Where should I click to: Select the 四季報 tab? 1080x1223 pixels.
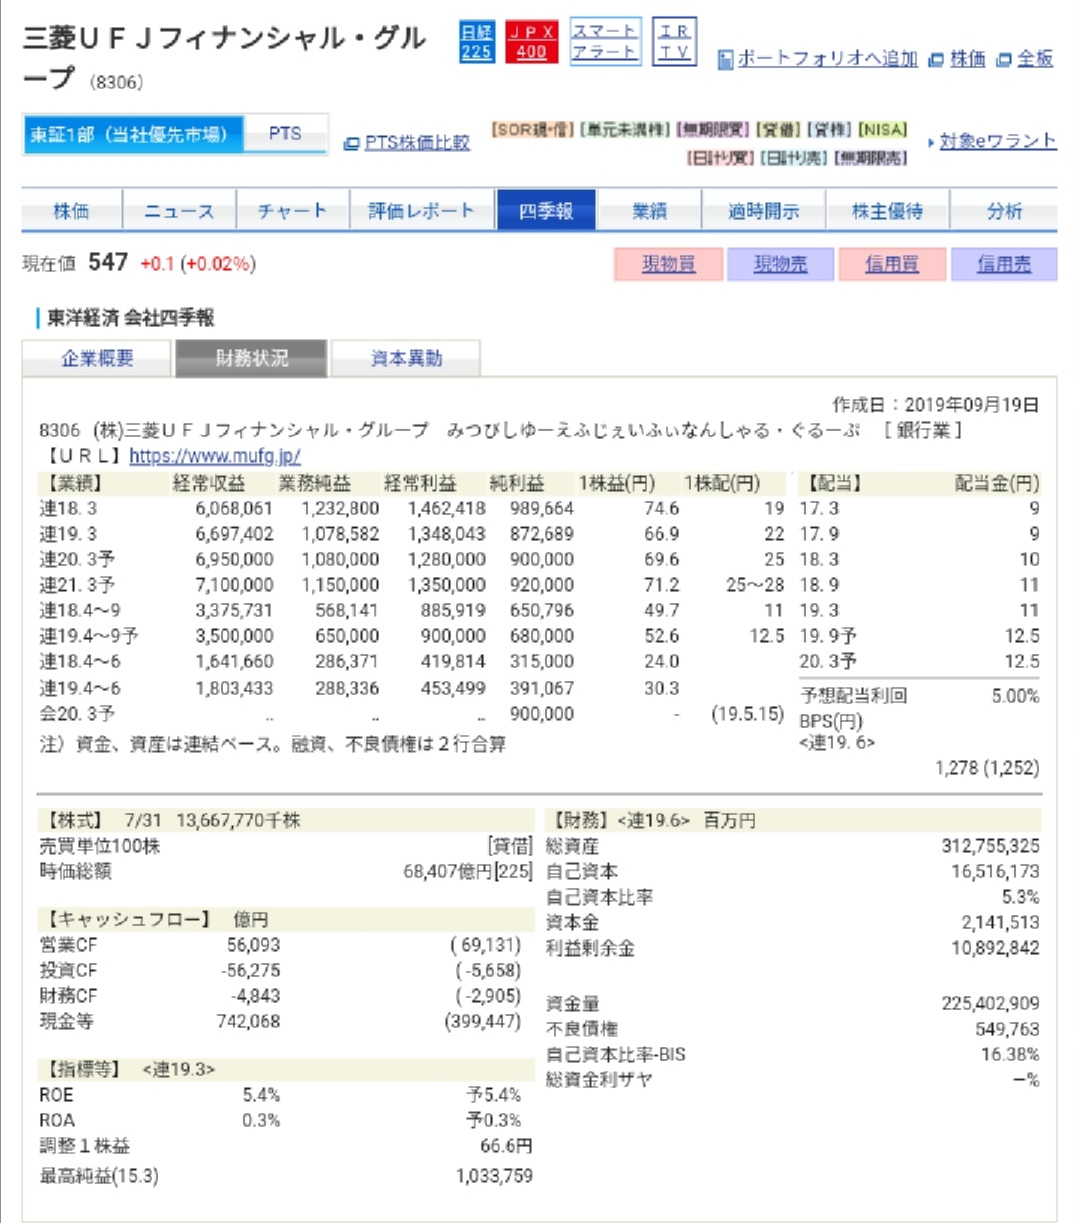[x=546, y=211]
